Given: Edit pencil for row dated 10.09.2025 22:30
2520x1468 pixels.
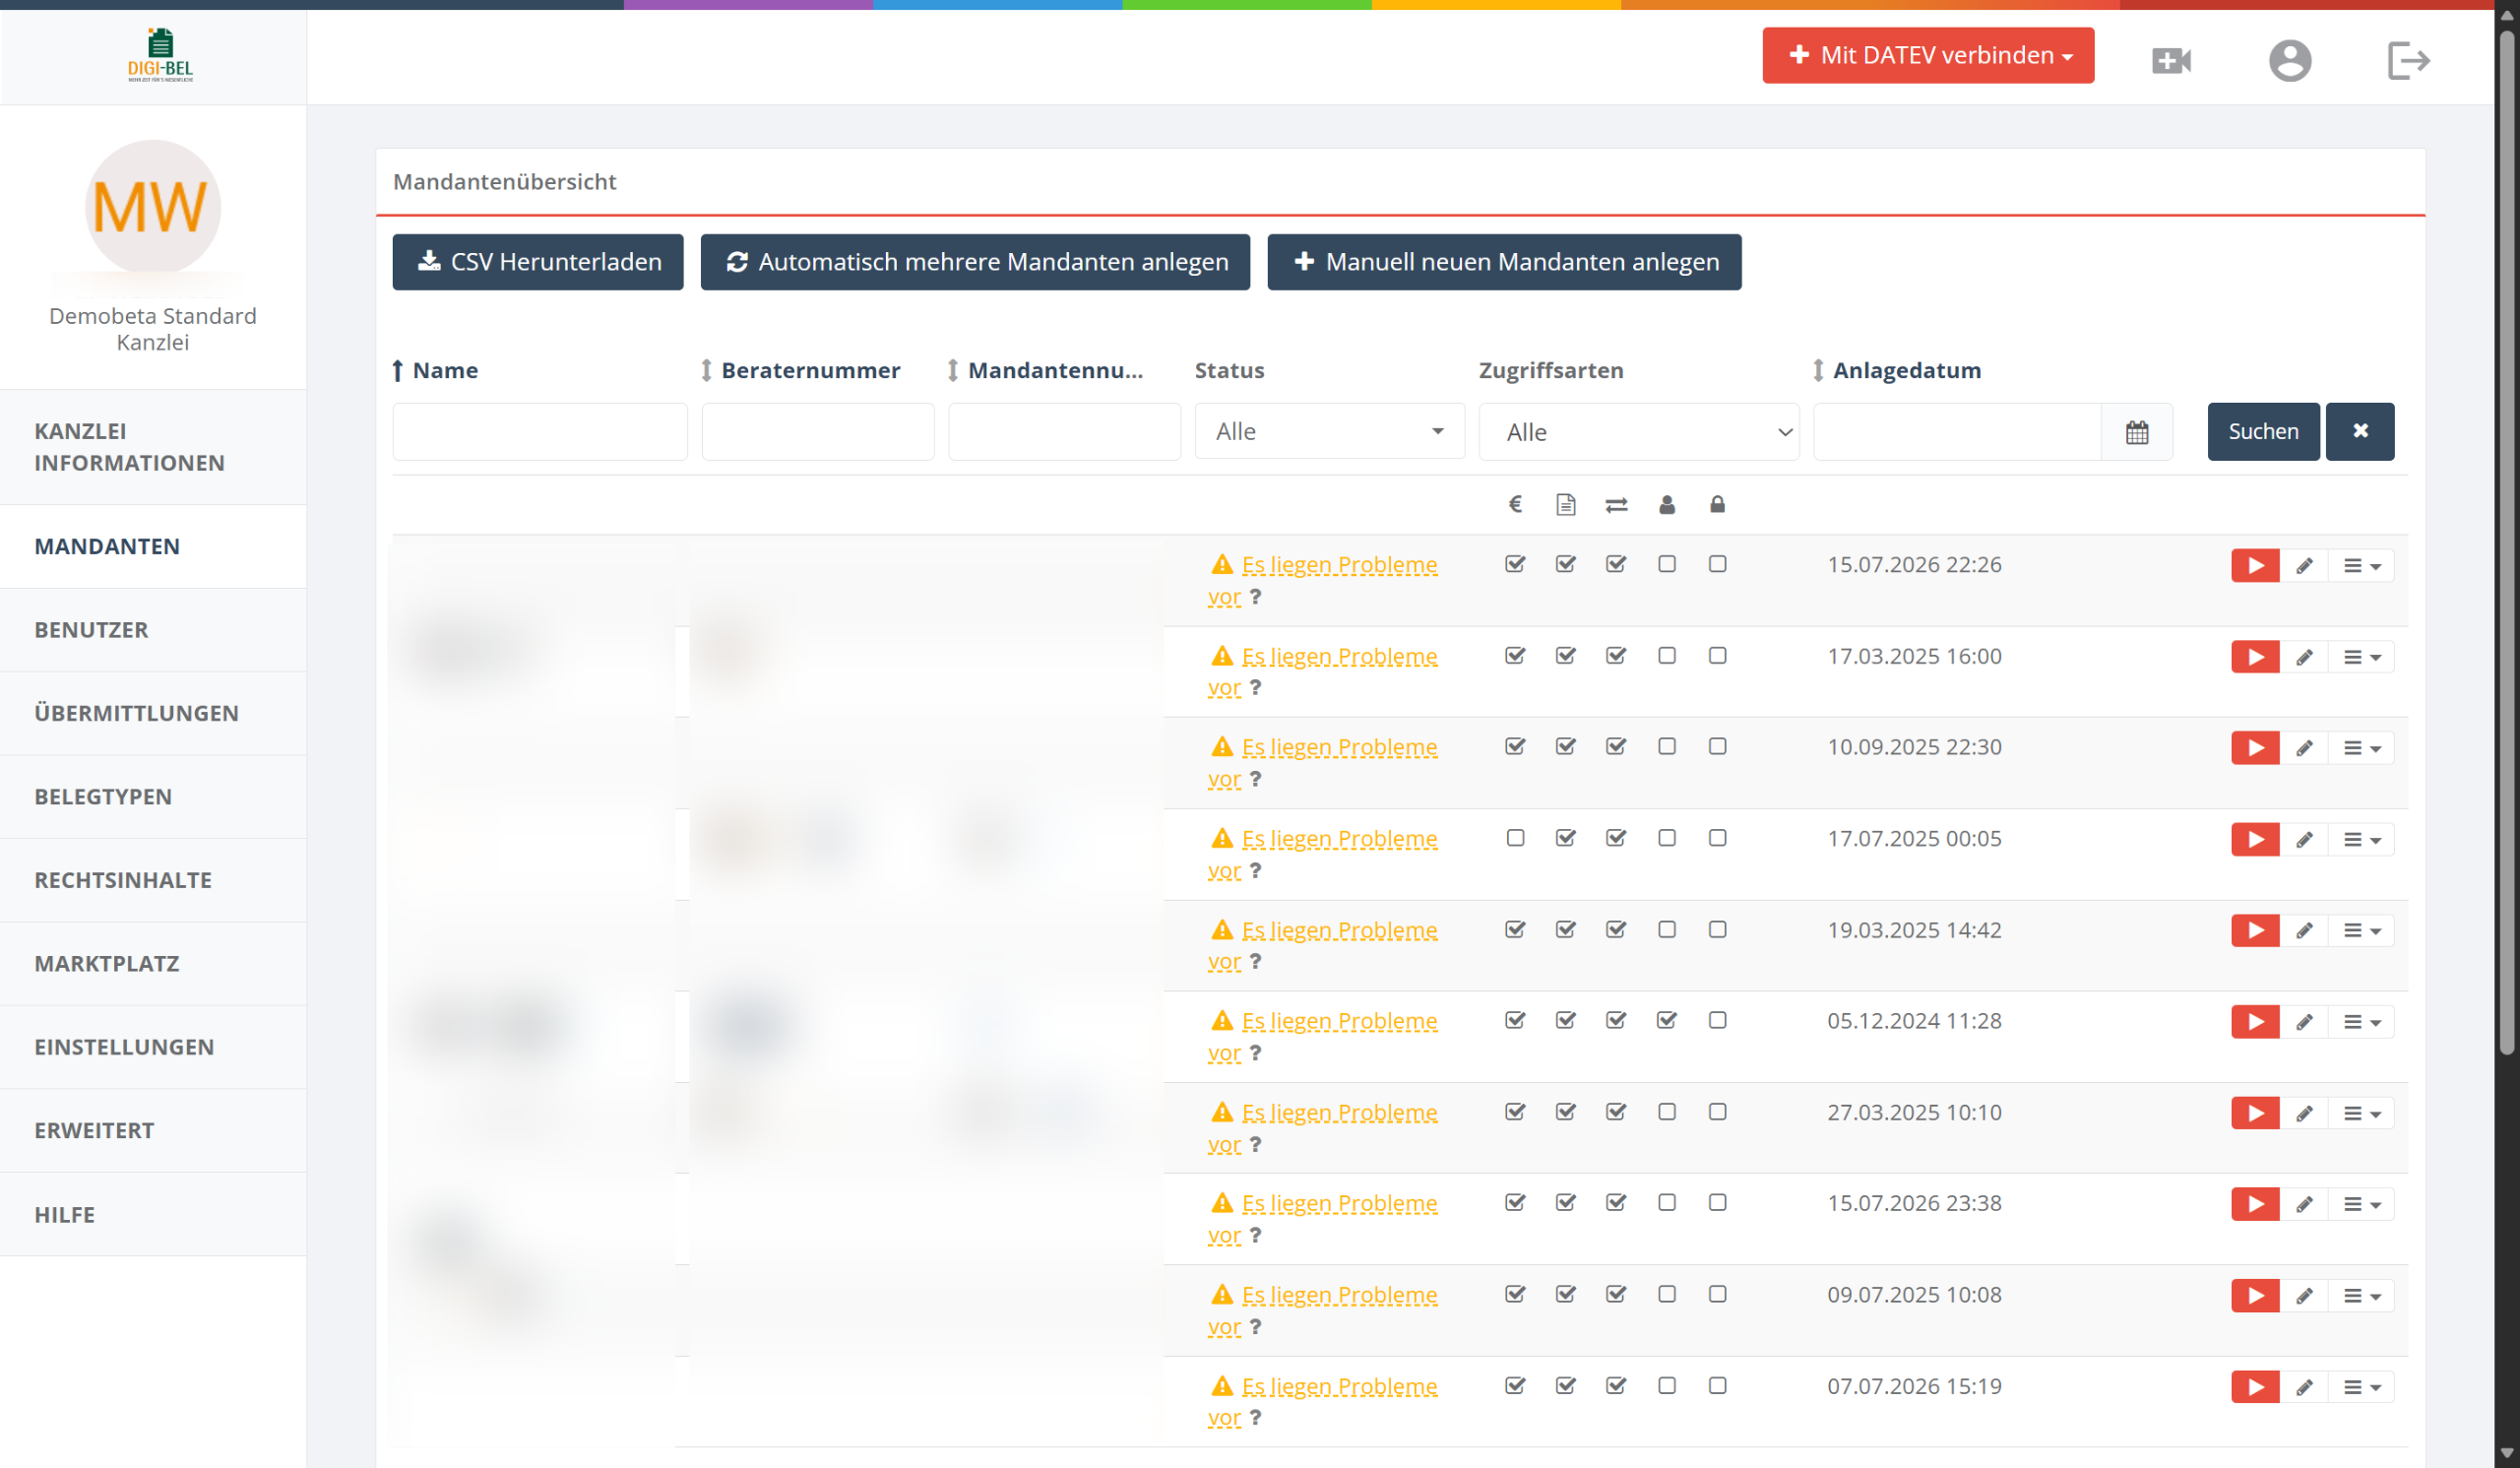Looking at the screenshot, I should click(2304, 748).
